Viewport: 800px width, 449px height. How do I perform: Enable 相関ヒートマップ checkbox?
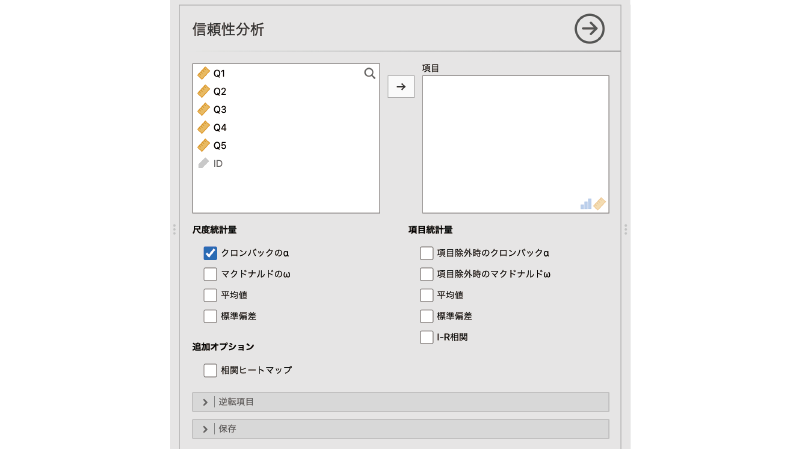pyautogui.click(x=210, y=370)
